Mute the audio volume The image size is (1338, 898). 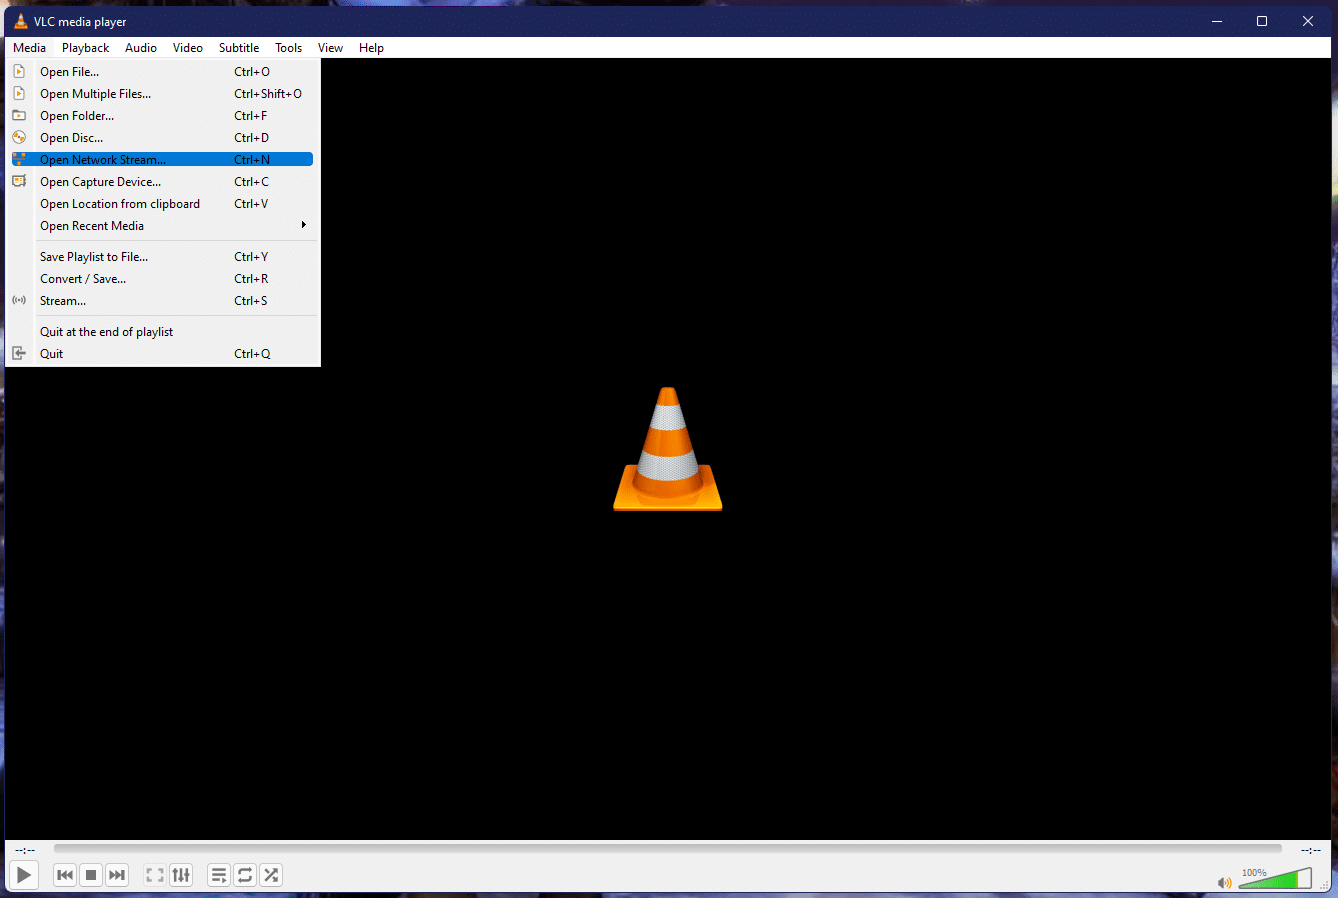click(x=1224, y=882)
